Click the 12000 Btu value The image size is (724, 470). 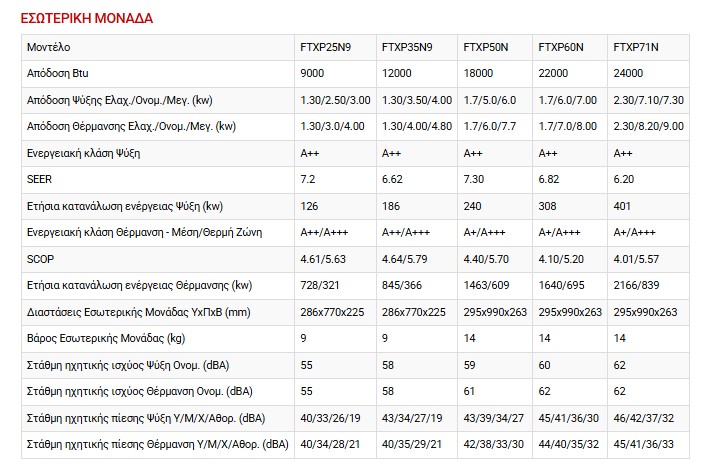click(397, 74)
